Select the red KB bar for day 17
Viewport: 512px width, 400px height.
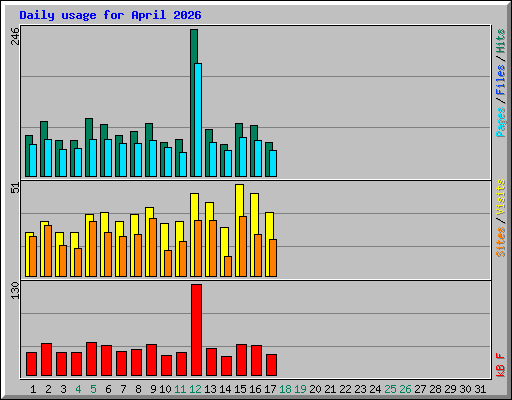point(271,365)
